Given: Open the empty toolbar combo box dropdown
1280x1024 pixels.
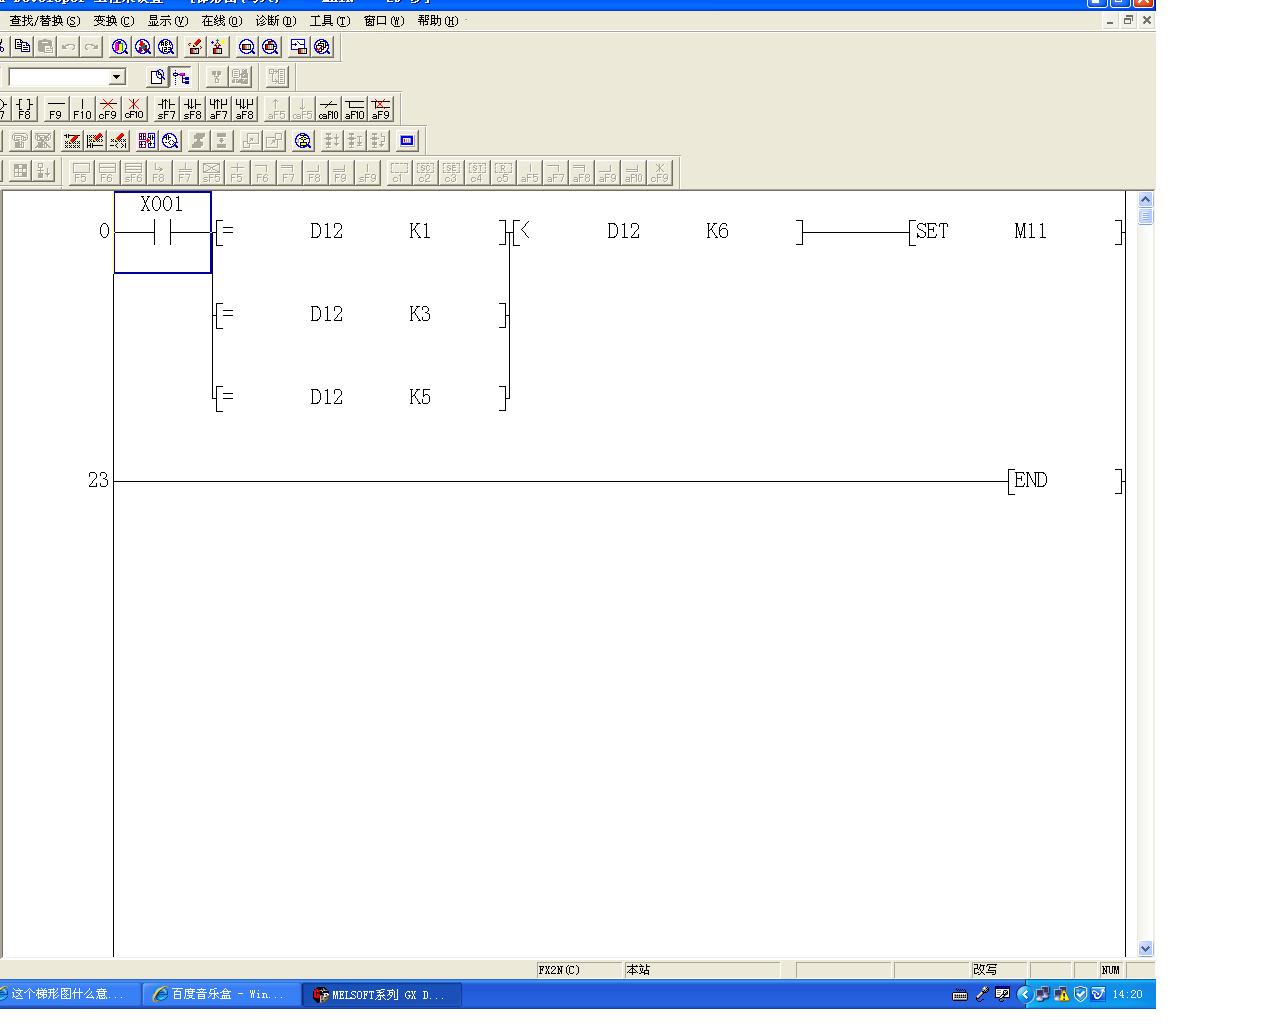Looking at the screenshot, I should (x=117, y=77).
